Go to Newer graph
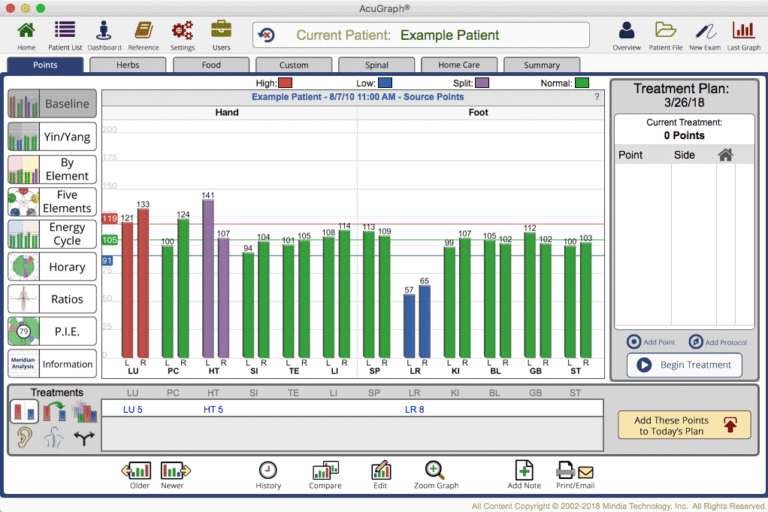Screen dimensions: 768x512 [175, 471]
